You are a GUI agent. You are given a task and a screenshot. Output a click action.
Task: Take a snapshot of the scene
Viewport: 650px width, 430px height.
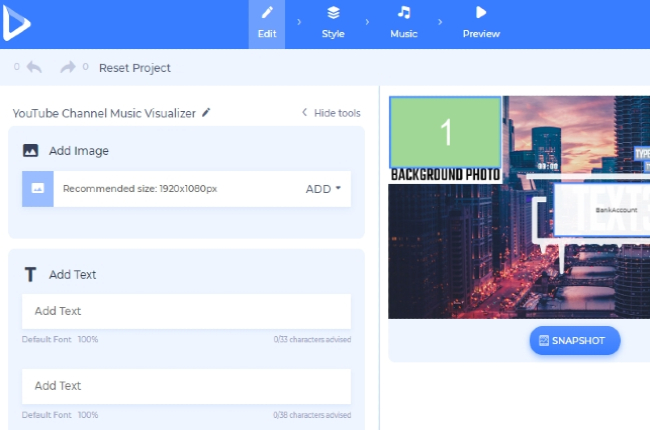coord(575,340)
